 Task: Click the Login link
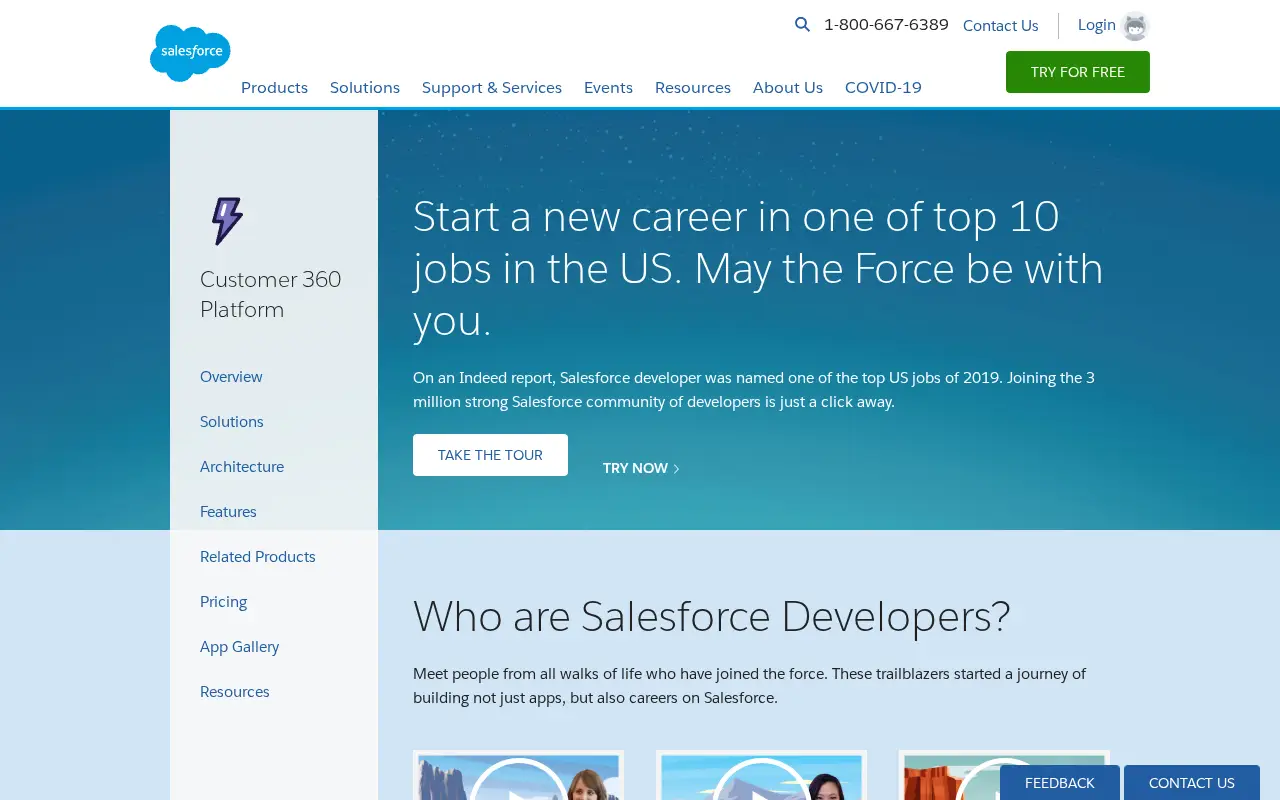pos(1096,25)
